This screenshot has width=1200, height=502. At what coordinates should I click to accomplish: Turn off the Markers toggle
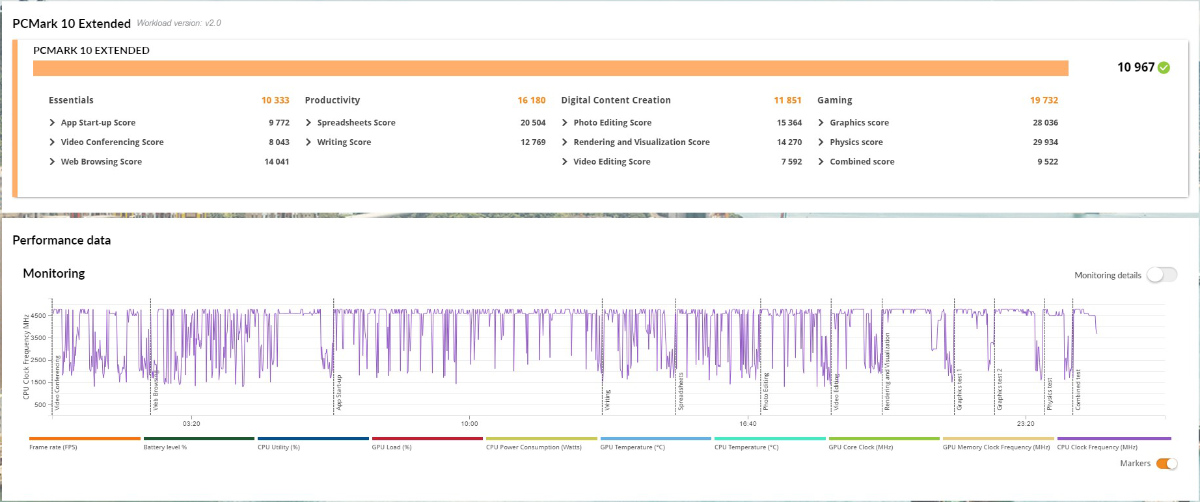coord(1166,463)
